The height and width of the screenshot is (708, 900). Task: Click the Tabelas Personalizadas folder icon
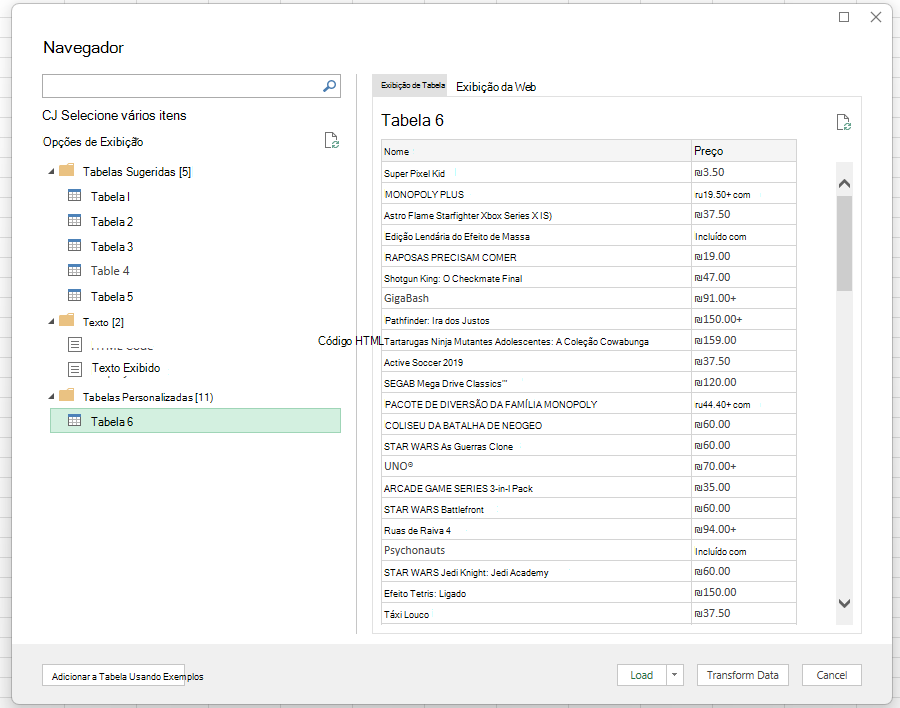point(67,396)
